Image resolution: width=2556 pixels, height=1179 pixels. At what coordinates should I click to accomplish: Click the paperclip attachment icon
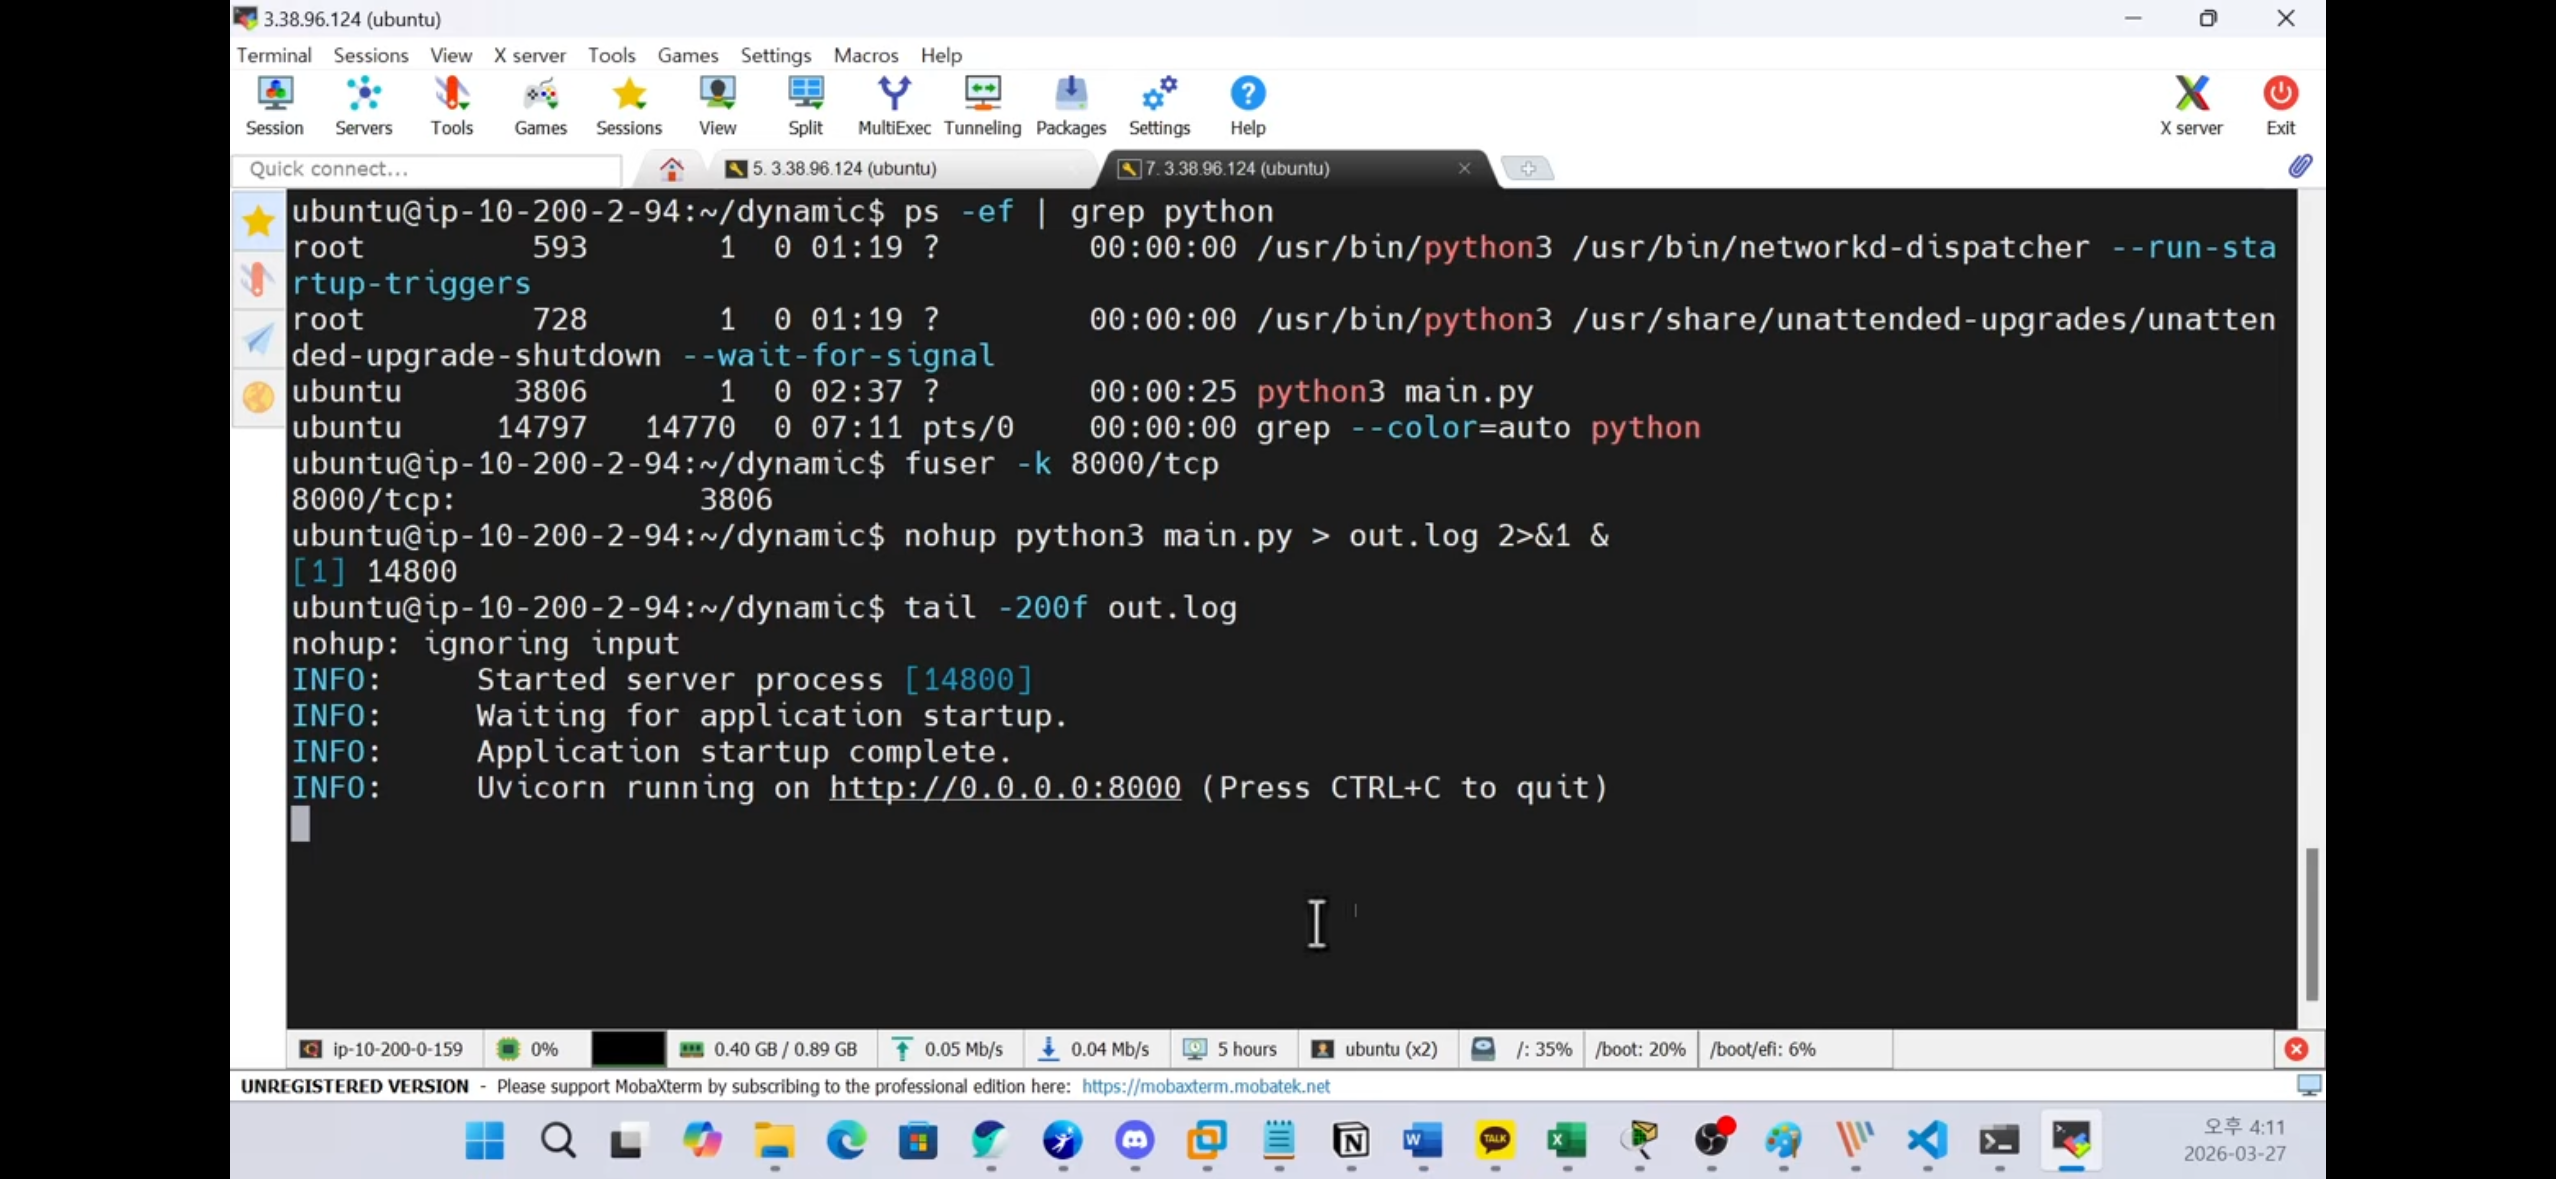[2300, 167]
